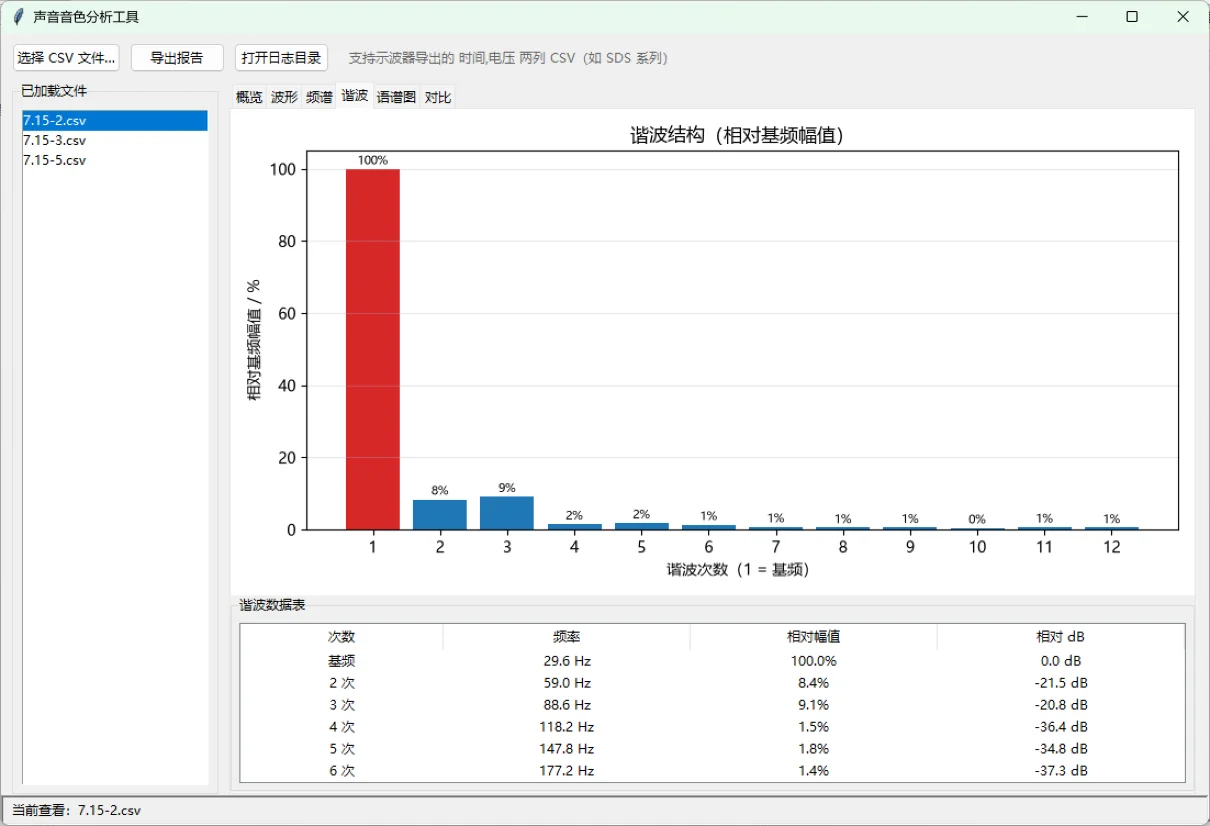View the 对比 tab
Viewport: 1210px width, 826px height.
[x=438, y=97]
